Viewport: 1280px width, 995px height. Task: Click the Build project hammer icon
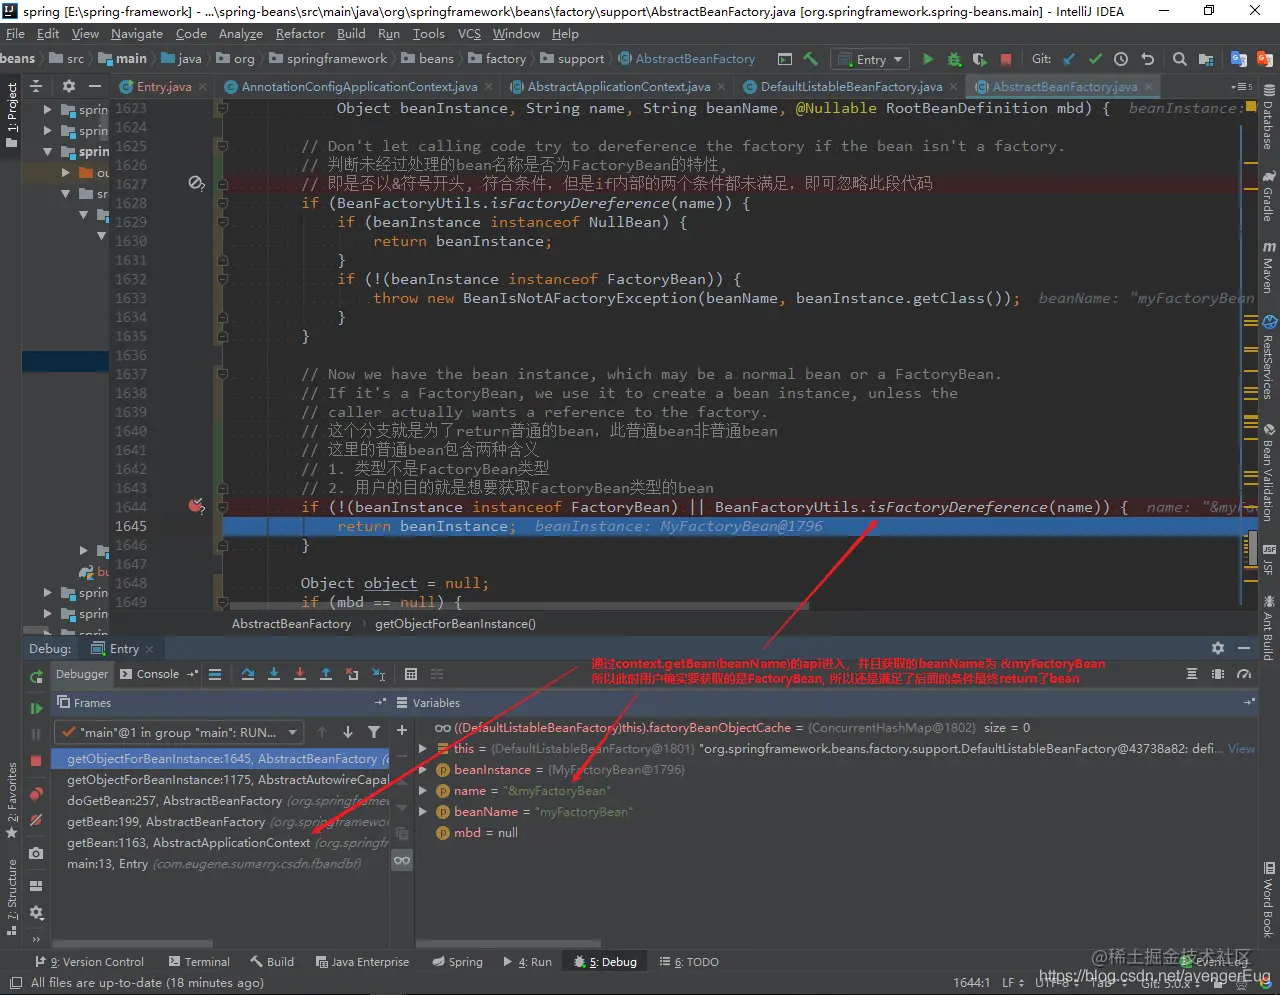811,59
